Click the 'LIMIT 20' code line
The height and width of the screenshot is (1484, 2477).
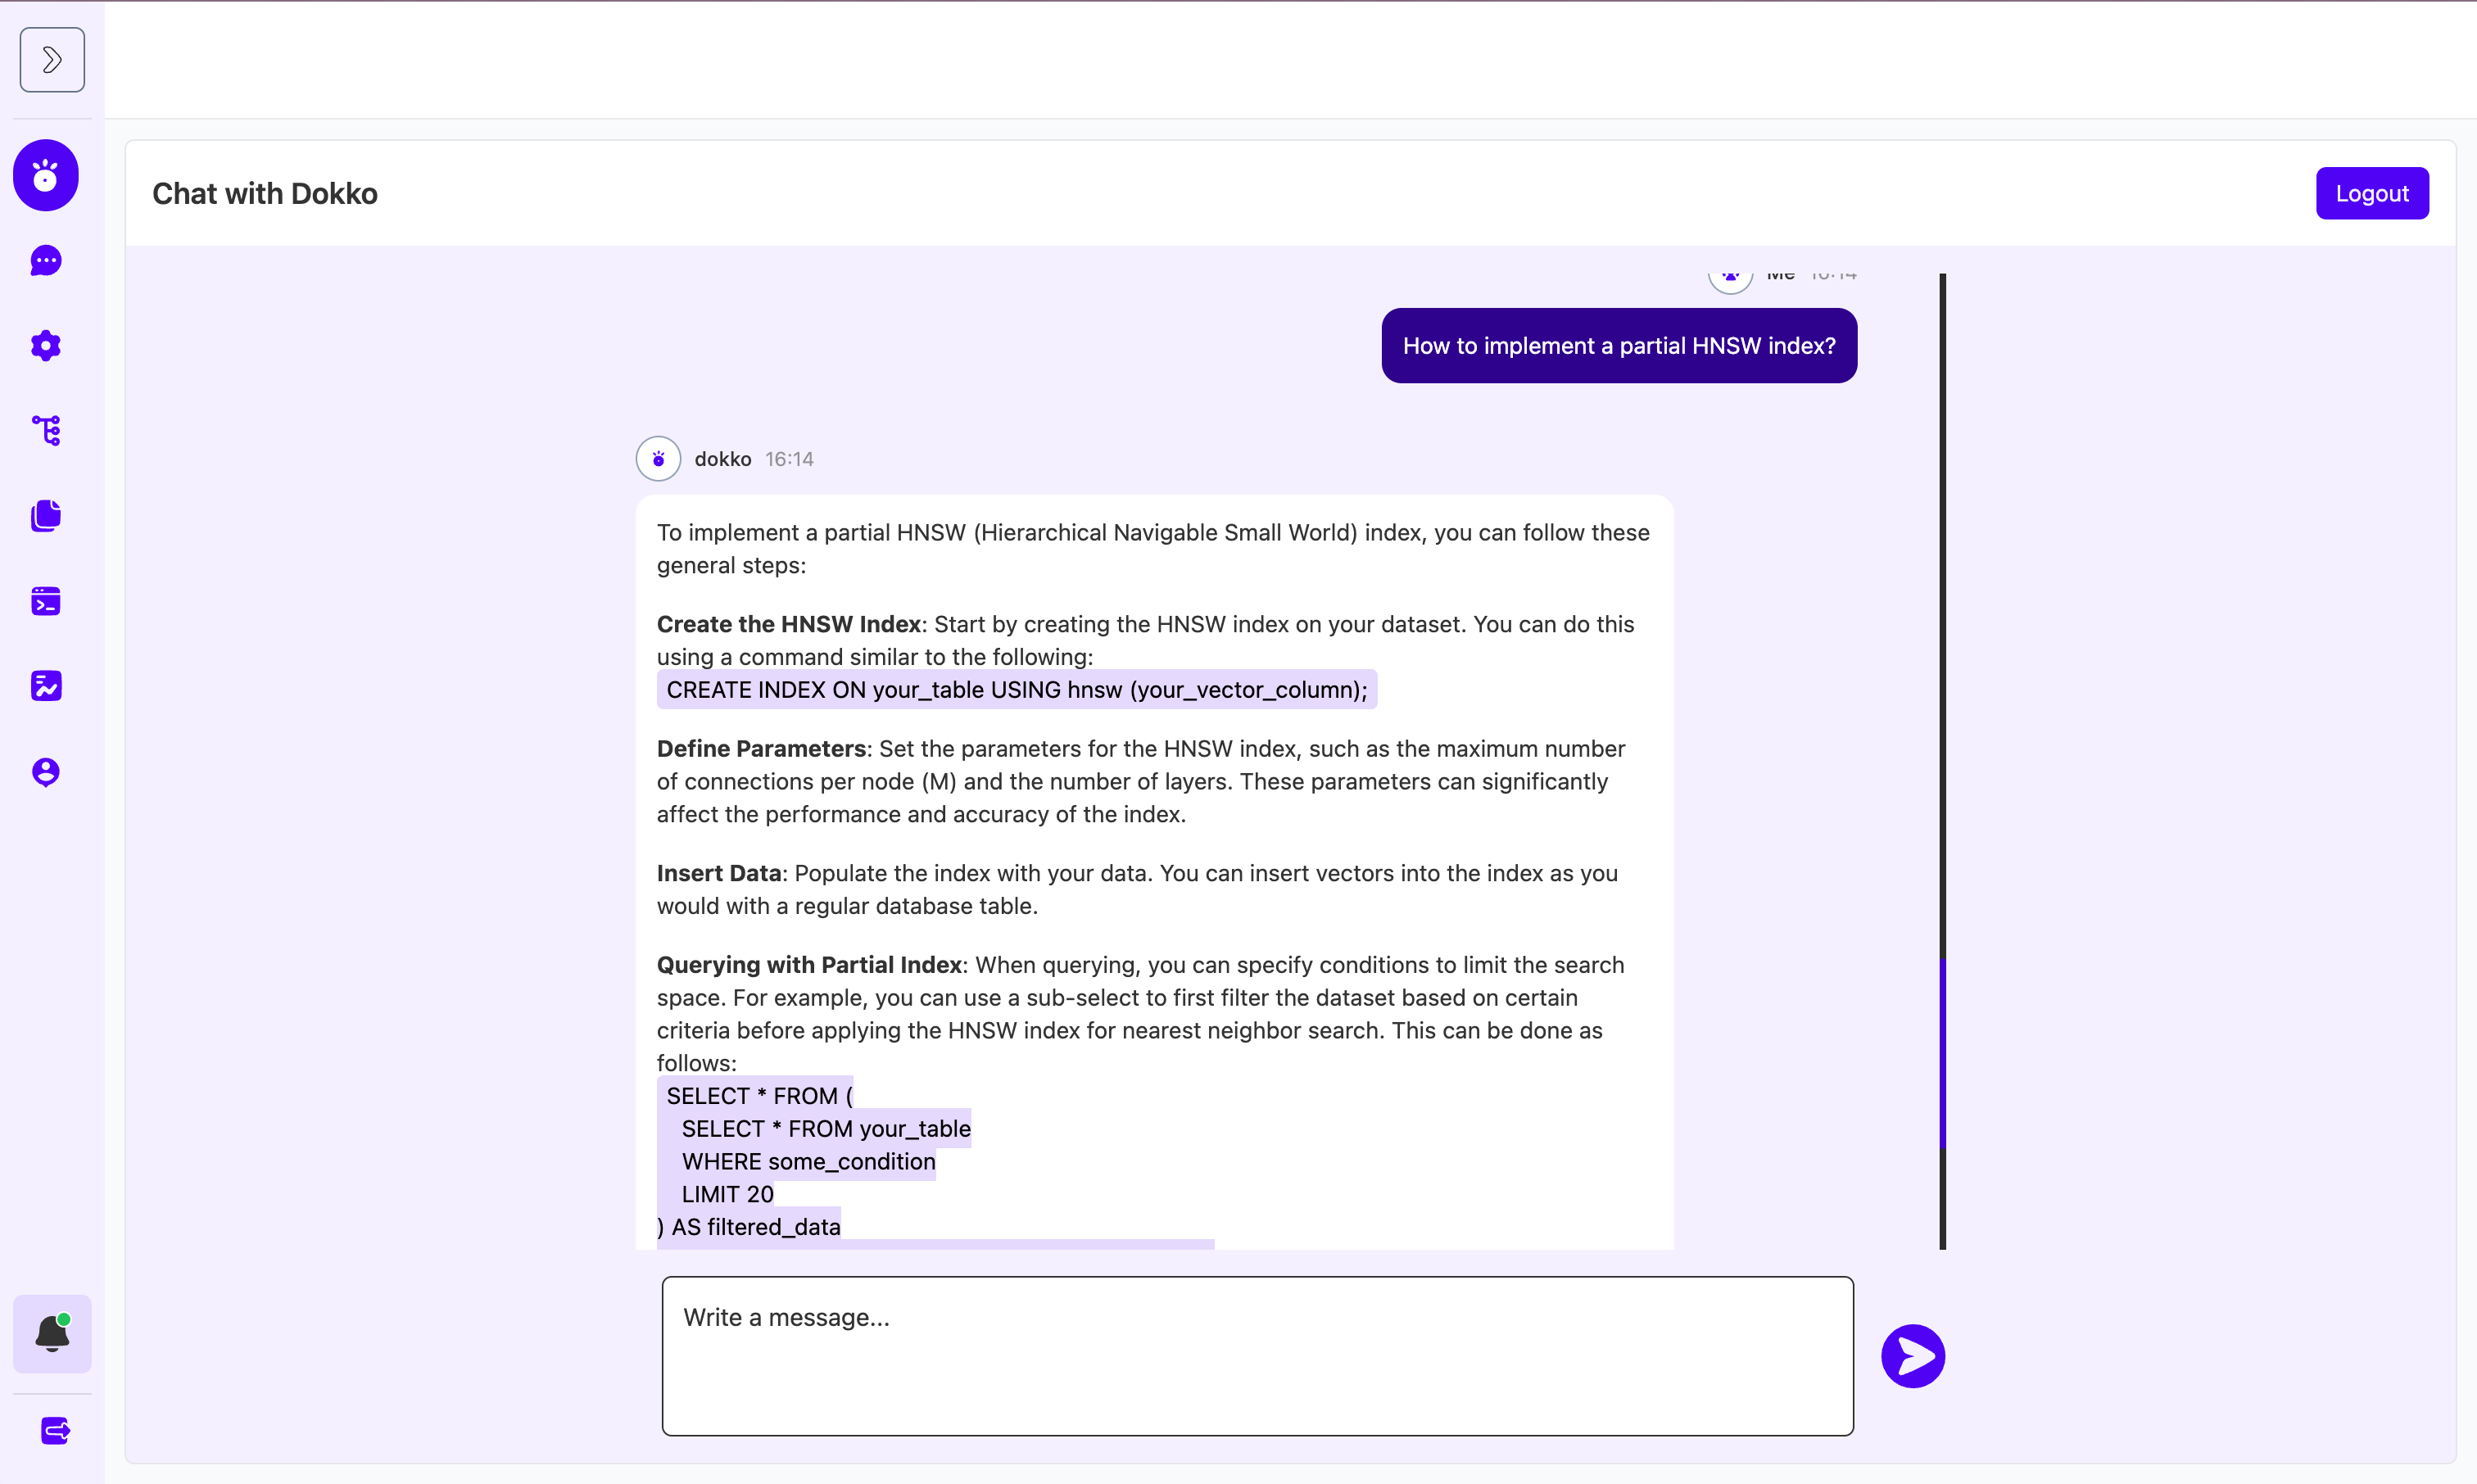point(727,1194)
